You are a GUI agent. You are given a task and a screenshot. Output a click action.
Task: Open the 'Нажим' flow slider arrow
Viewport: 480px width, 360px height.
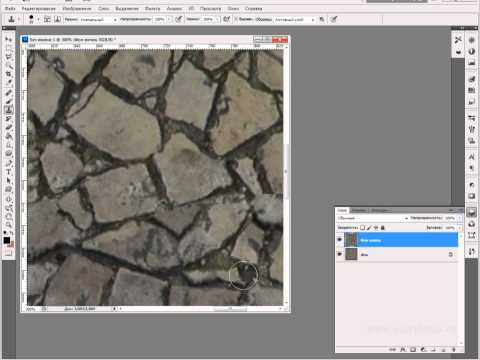pyautogui.click(x=217, y=20)
